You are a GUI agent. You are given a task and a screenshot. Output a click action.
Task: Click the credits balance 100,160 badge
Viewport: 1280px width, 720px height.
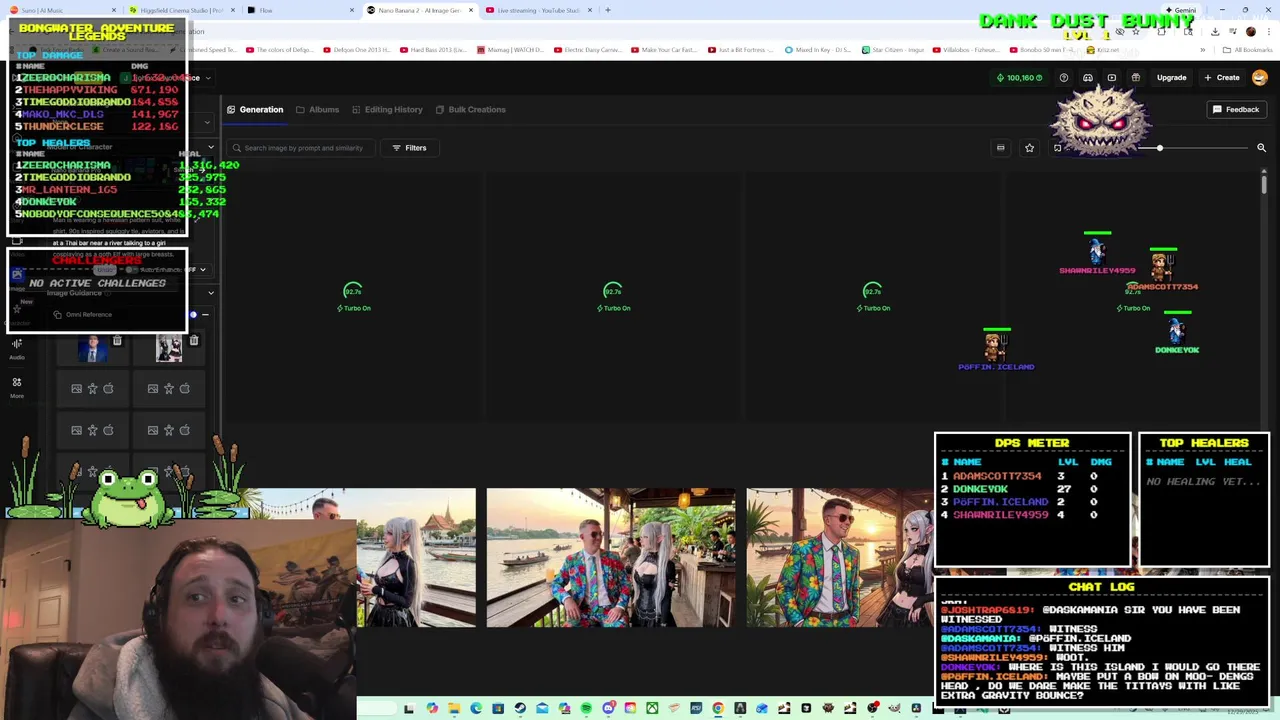[1019, 78]
